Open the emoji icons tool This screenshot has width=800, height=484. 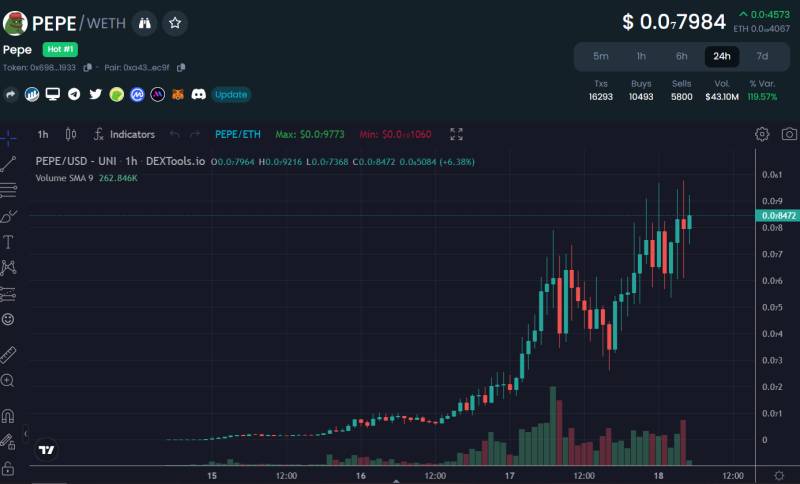coord(8,319)
